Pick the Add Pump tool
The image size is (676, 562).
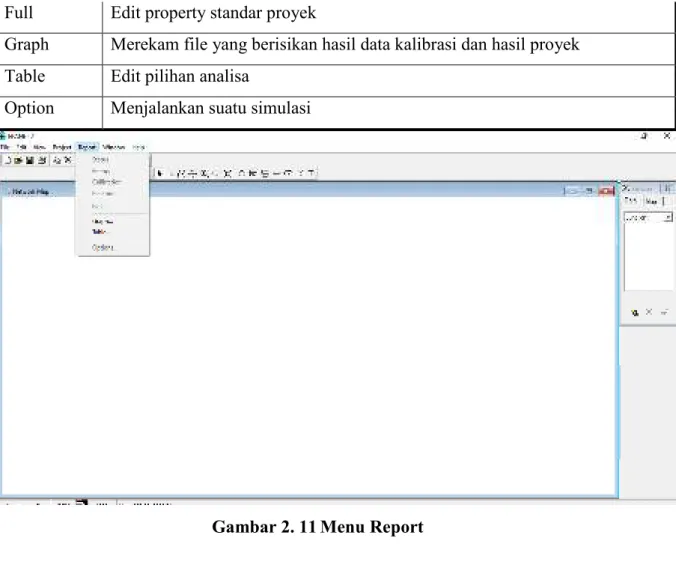(288, 173)
